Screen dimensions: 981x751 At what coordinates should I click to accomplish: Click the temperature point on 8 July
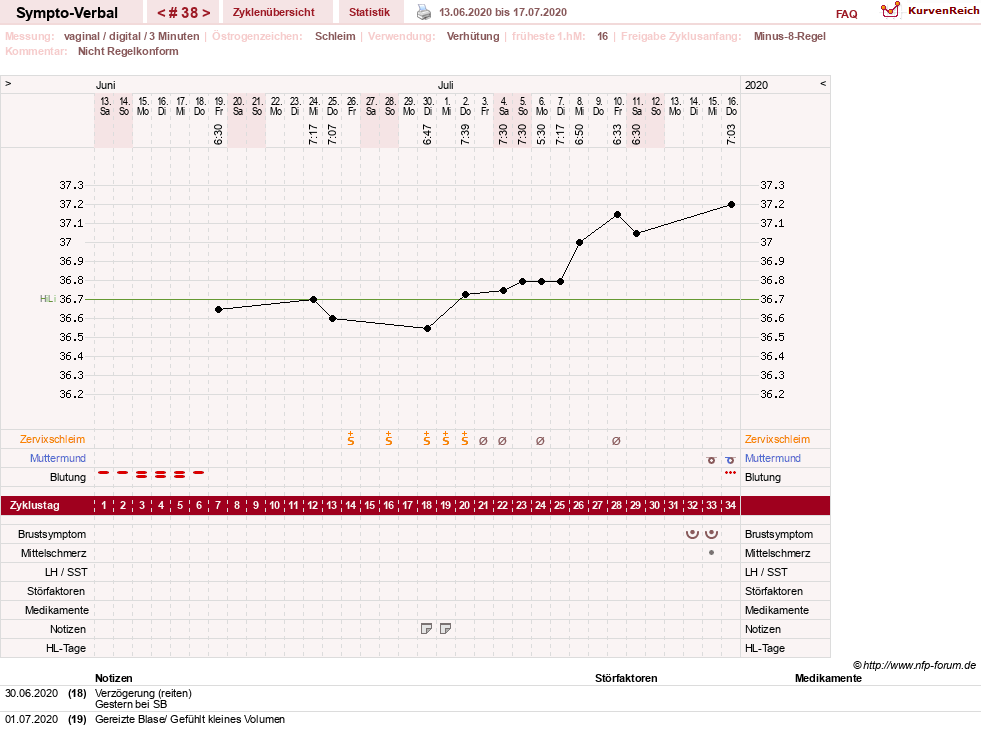(579, 243)
